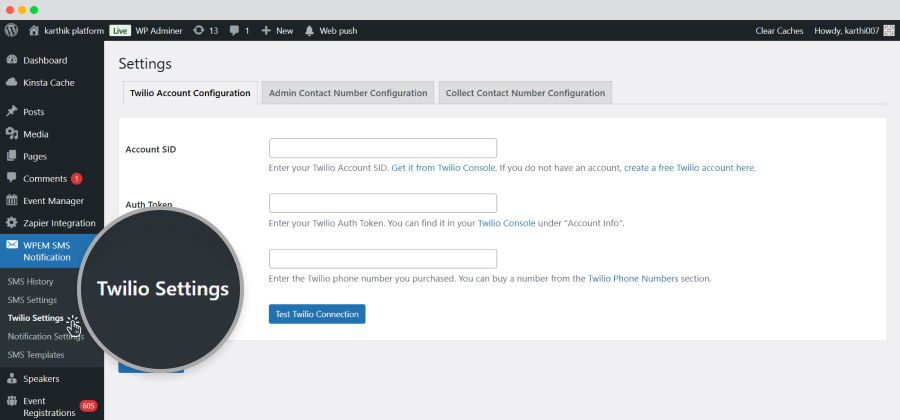Click the updates icon showing 13
Image resolution: width=900 pixels, height=420 pixels.
(199, 30)
